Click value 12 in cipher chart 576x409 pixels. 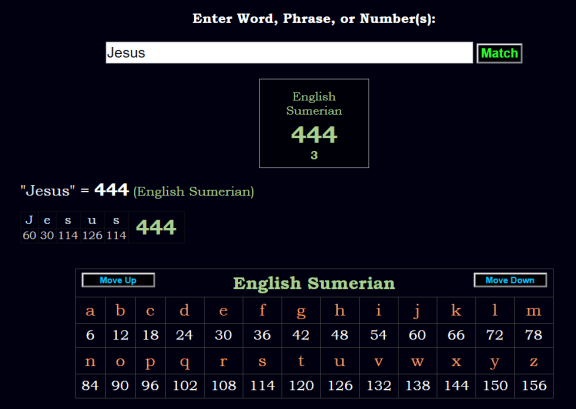coord(120,335)
